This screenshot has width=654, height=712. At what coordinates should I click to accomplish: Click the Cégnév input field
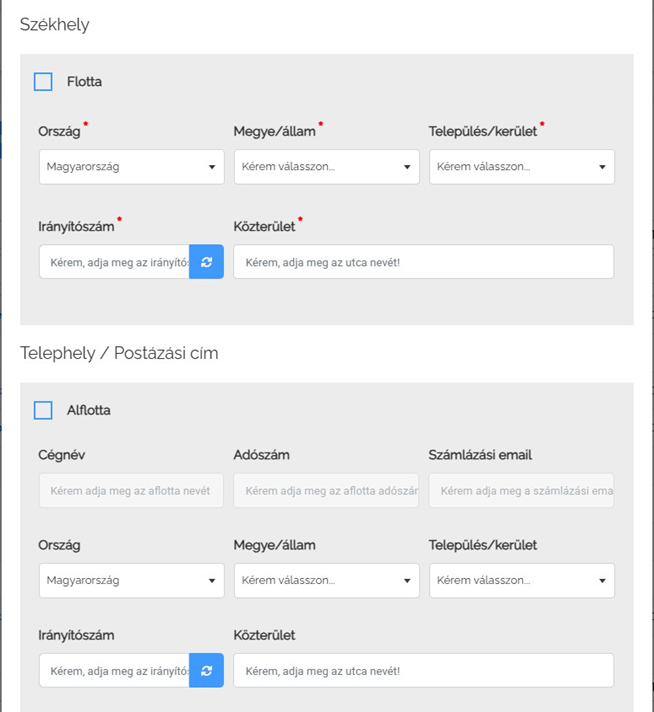[131, 491]
